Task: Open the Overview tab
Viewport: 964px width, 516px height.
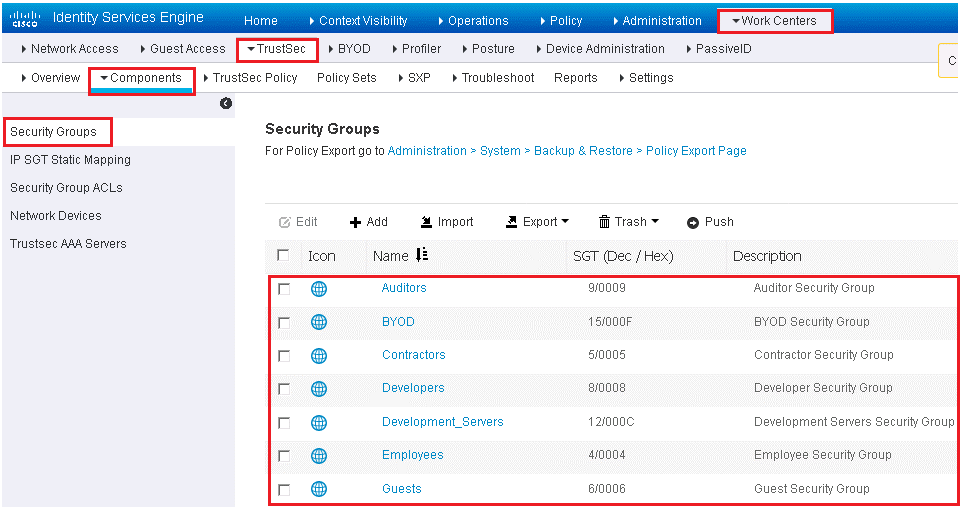Action: [50, 78]
